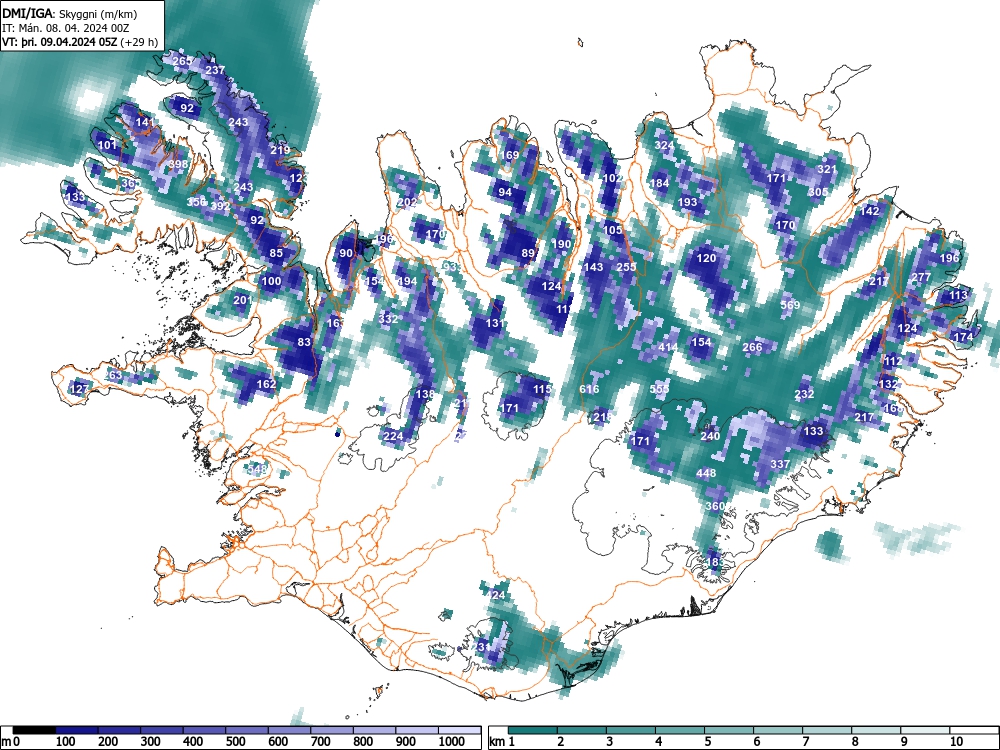The image size is (1000, 750).
Task: Click the visibility value 555
Action: click(x=659, y=389)
